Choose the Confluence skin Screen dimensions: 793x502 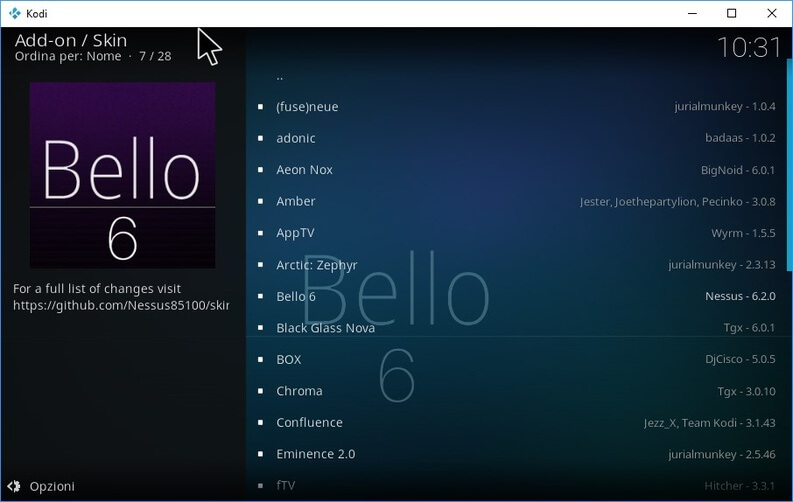tap(516, 423)
